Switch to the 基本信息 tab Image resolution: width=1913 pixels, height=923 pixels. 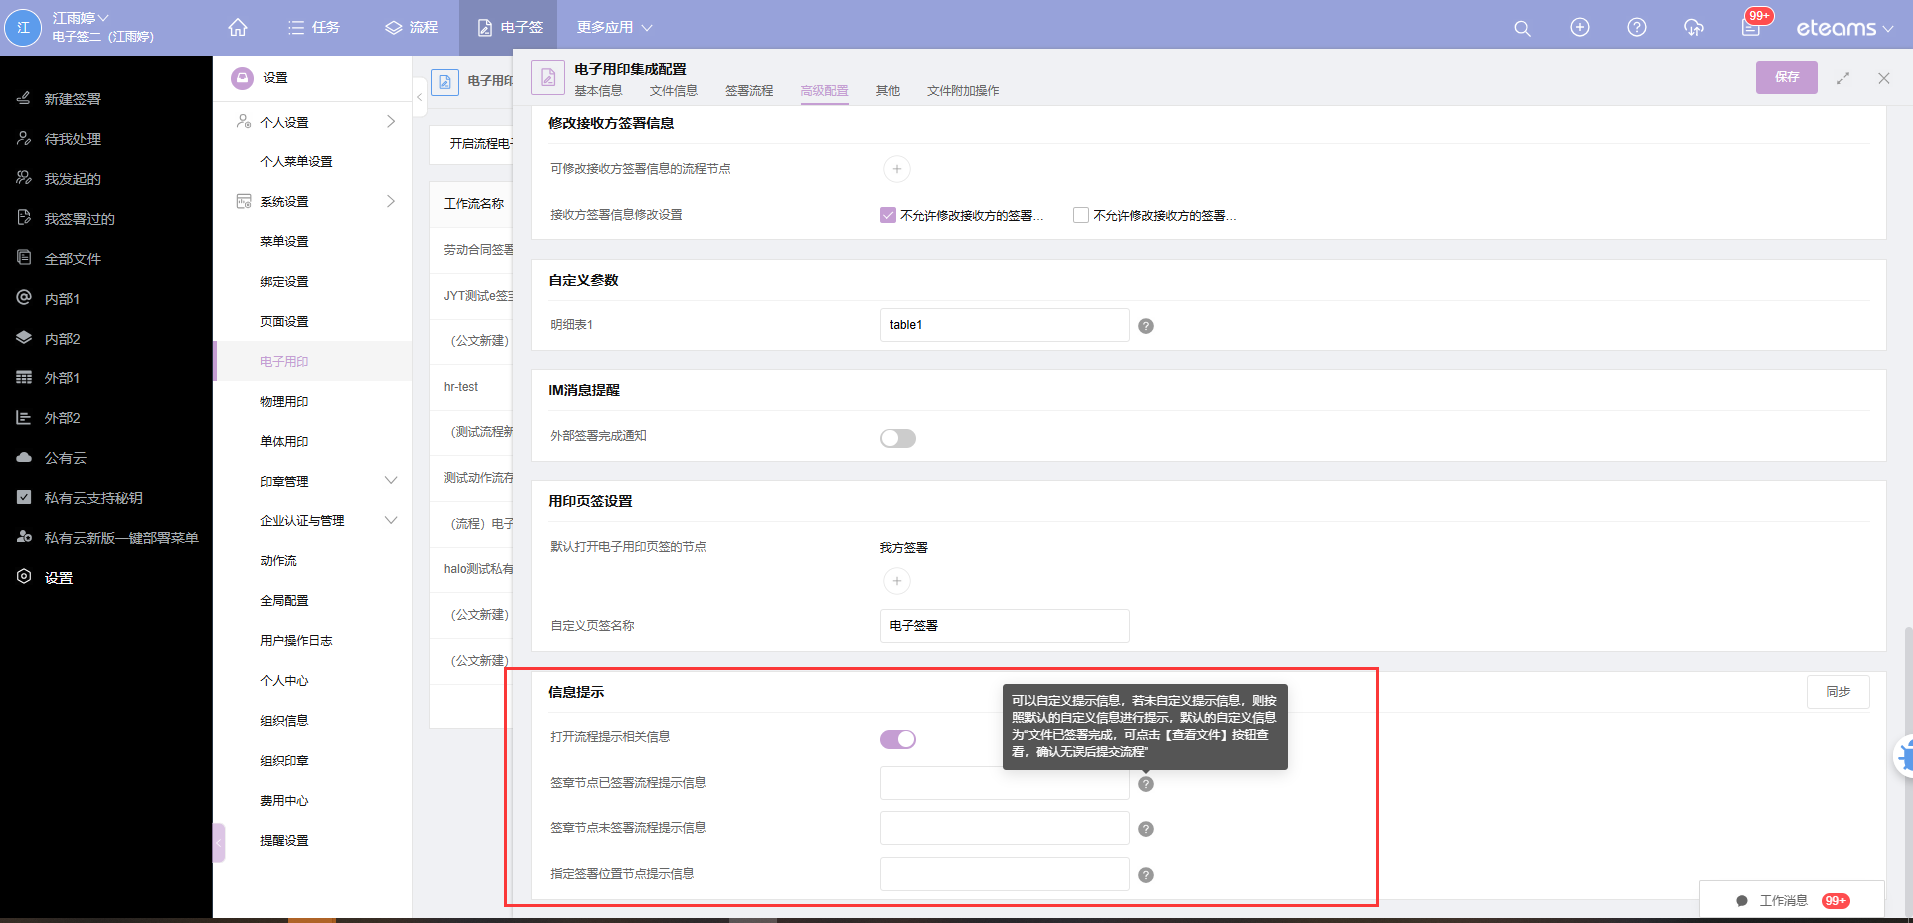click(x=598, y=91)
